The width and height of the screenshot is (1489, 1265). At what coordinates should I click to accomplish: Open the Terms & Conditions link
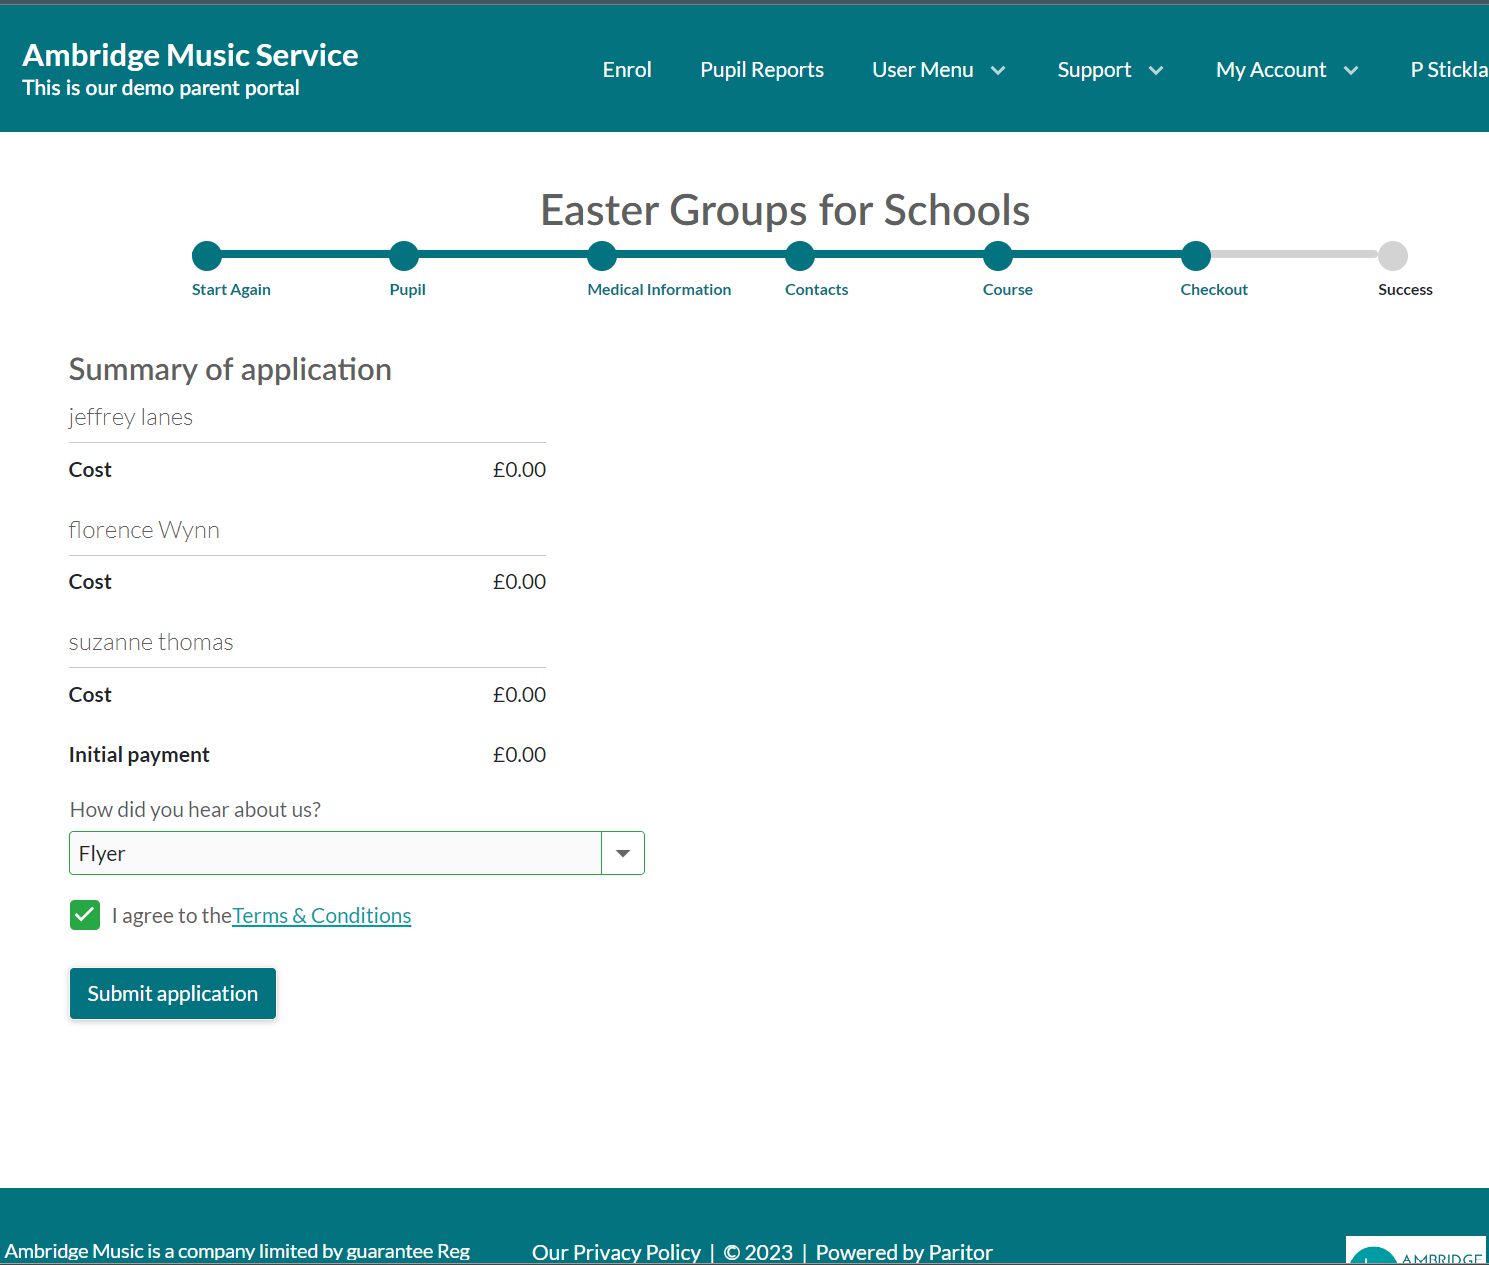point(321,915)
